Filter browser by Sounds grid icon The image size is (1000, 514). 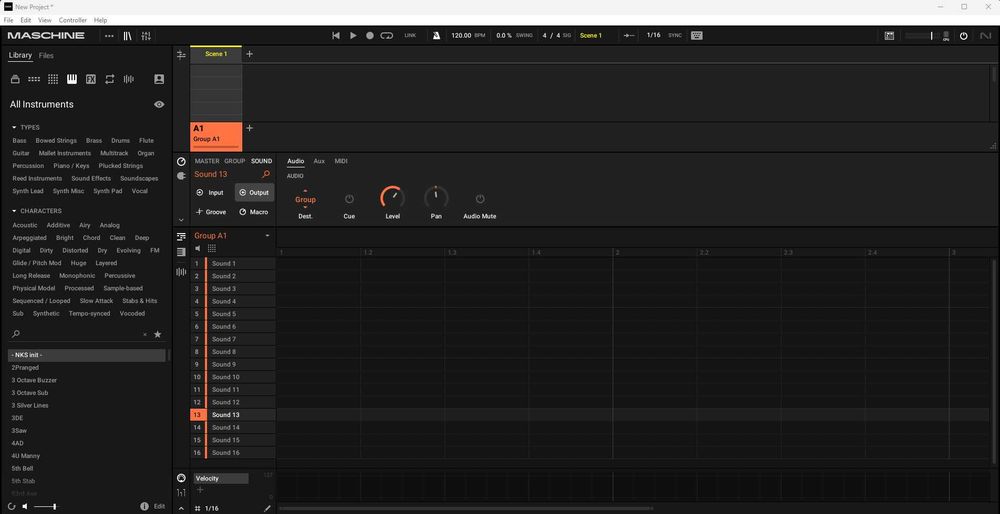(53, 79)
